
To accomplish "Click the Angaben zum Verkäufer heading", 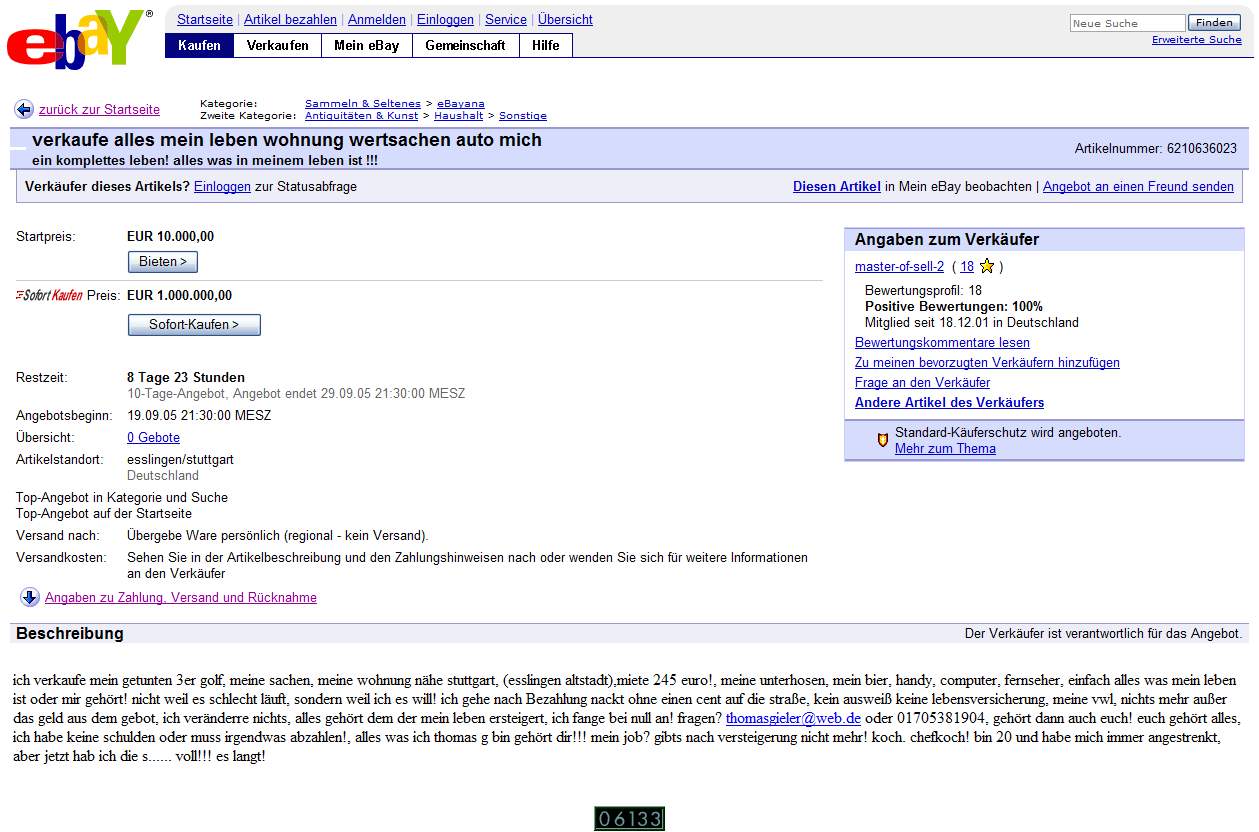I will (x=947, y=240).
